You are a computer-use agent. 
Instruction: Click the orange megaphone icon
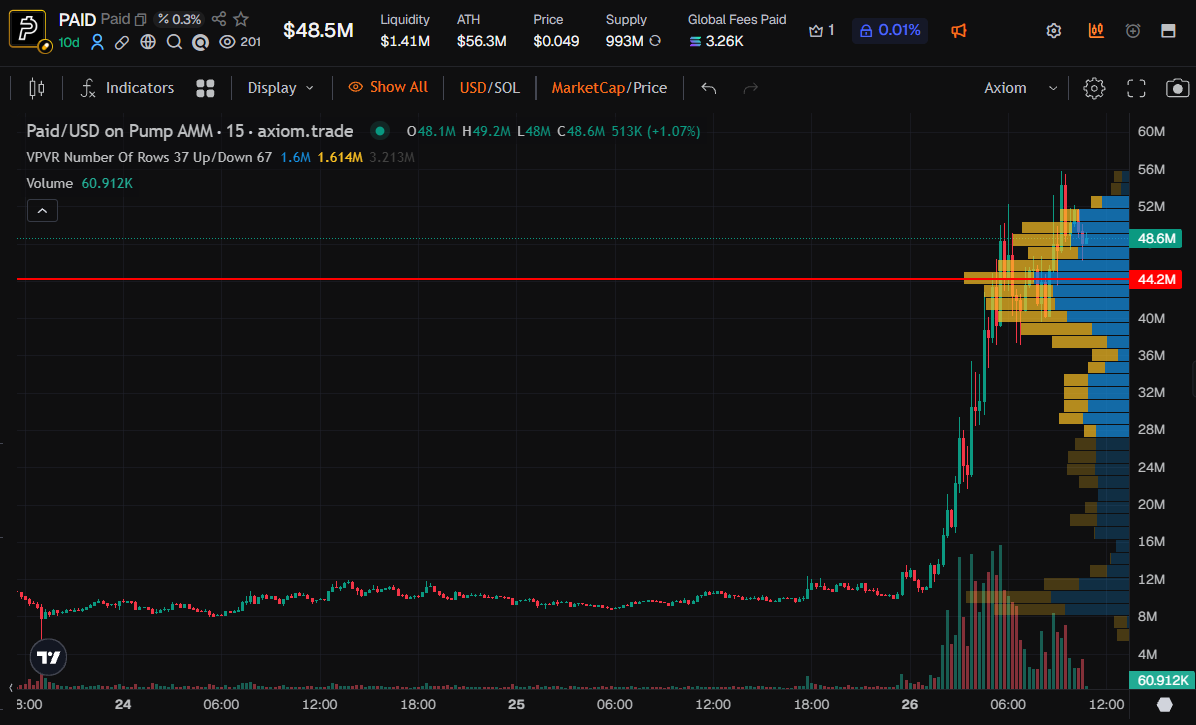959,30
